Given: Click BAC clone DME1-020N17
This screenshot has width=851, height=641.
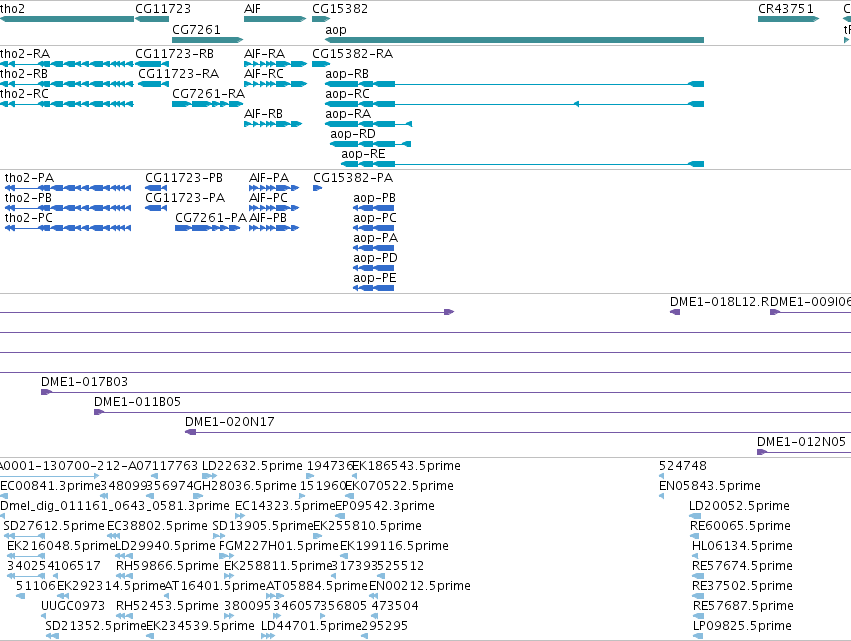Looking at the screenshot, I should [x=518, y=433].
